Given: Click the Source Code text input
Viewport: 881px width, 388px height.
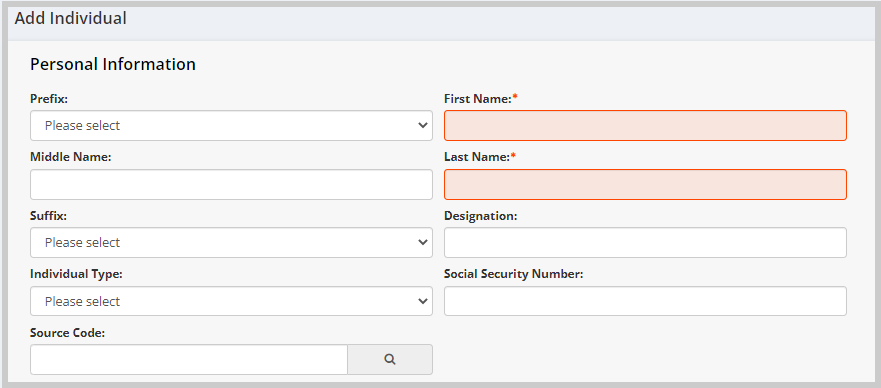Looking at the screenshot, I should coord(189,359).
